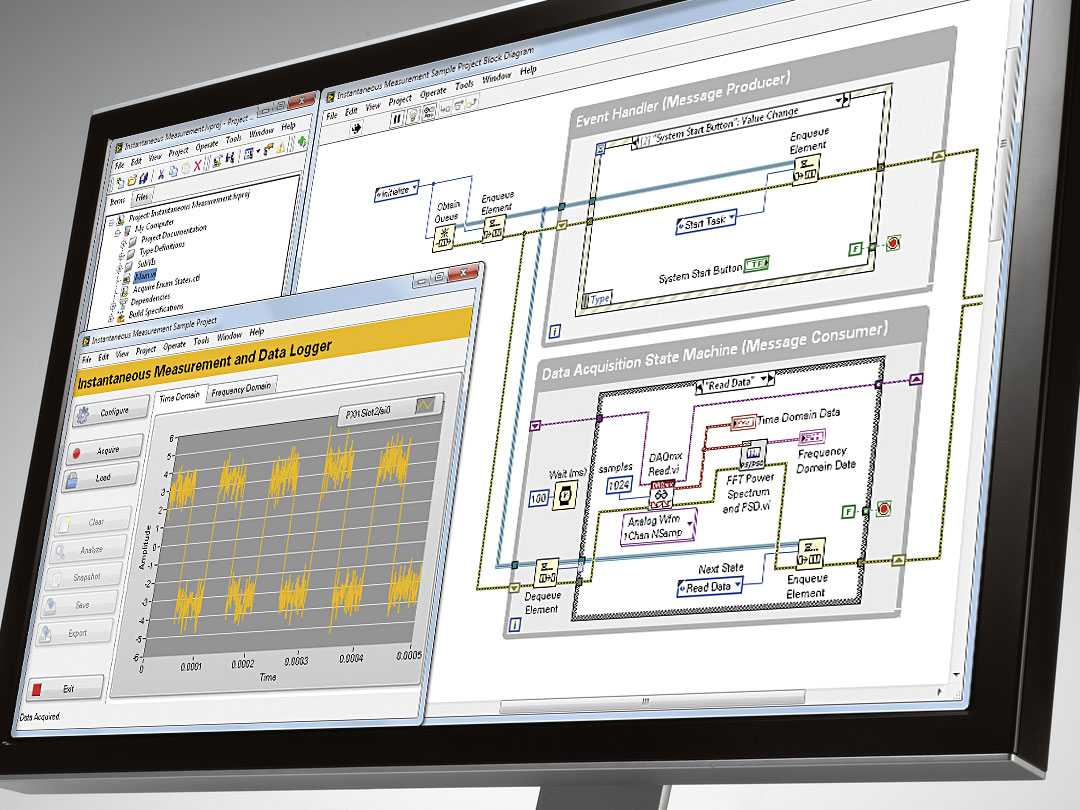The width and height of the screenshot is (1080, 810).
Task: Click the System Start Button boolean terminal
Action: 756,264
